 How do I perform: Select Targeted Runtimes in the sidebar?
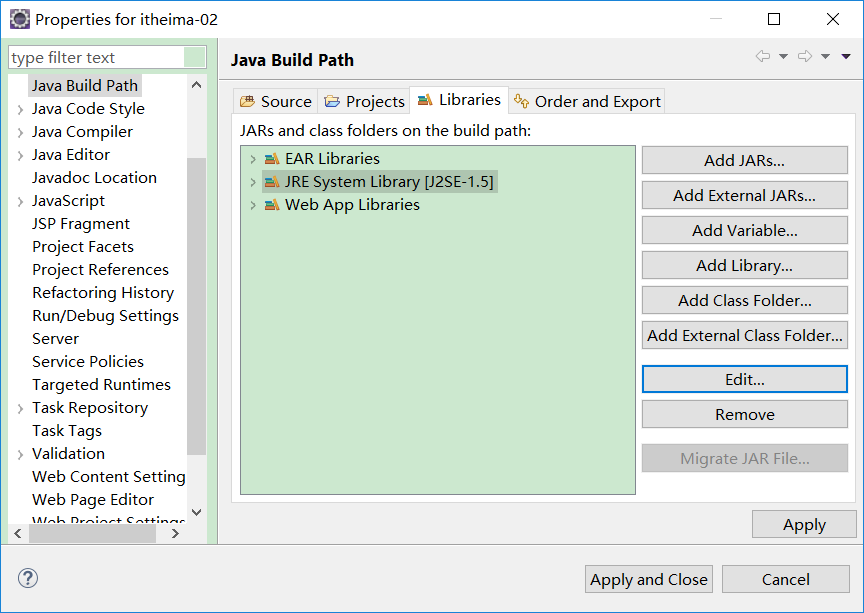coord(101,385)
